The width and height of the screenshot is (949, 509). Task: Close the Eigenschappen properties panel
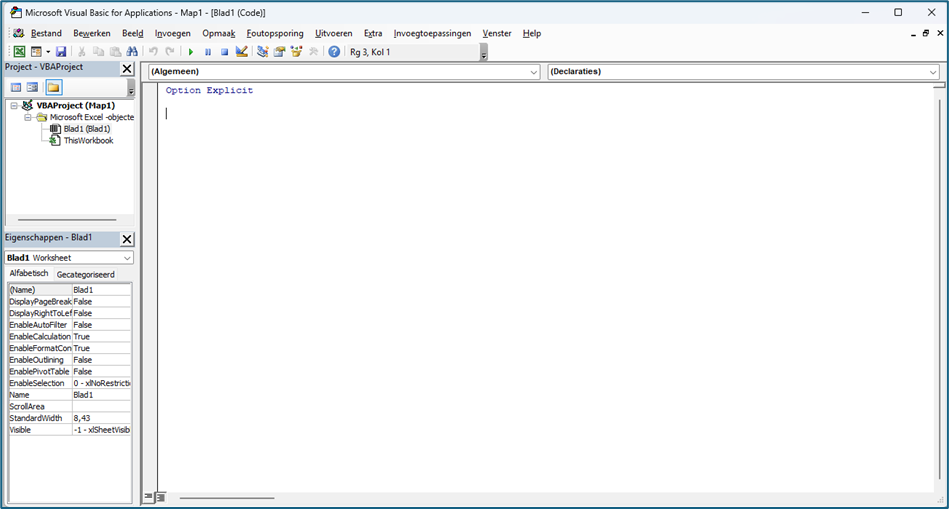pyautogui.click(x=127, y=239)
